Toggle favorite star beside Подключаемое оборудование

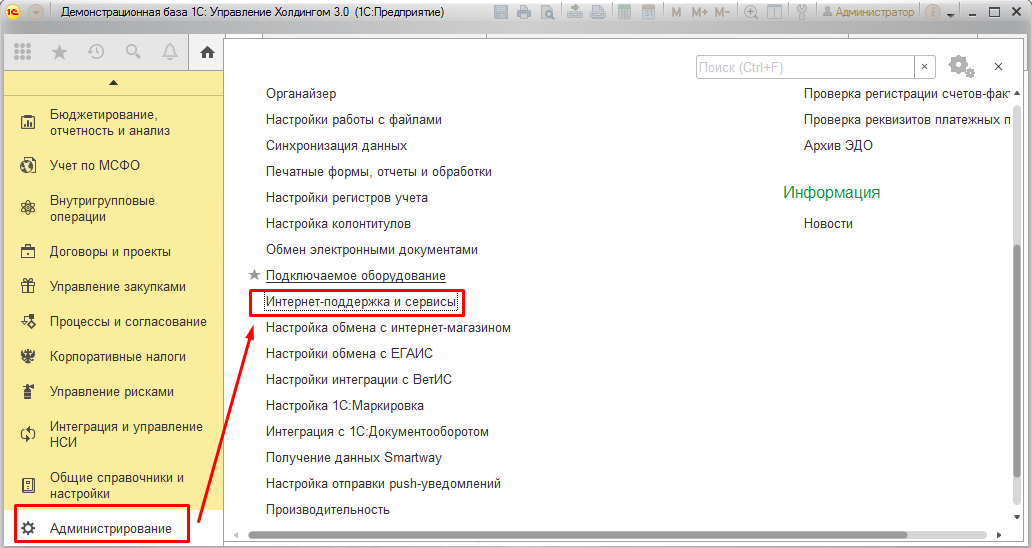coord(254,275)
